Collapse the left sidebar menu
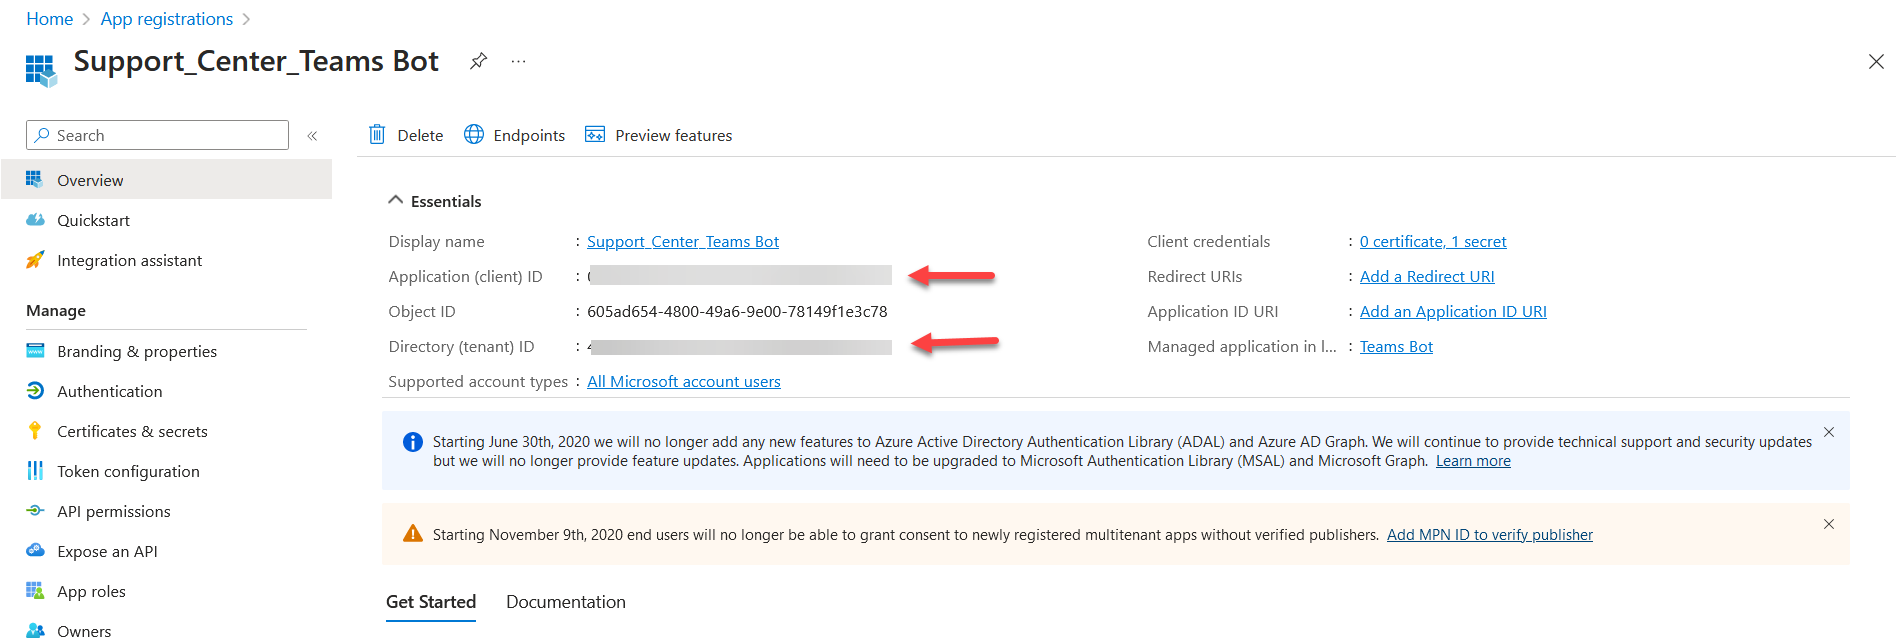Viewport: 1899px width, 644px height. 312,136
